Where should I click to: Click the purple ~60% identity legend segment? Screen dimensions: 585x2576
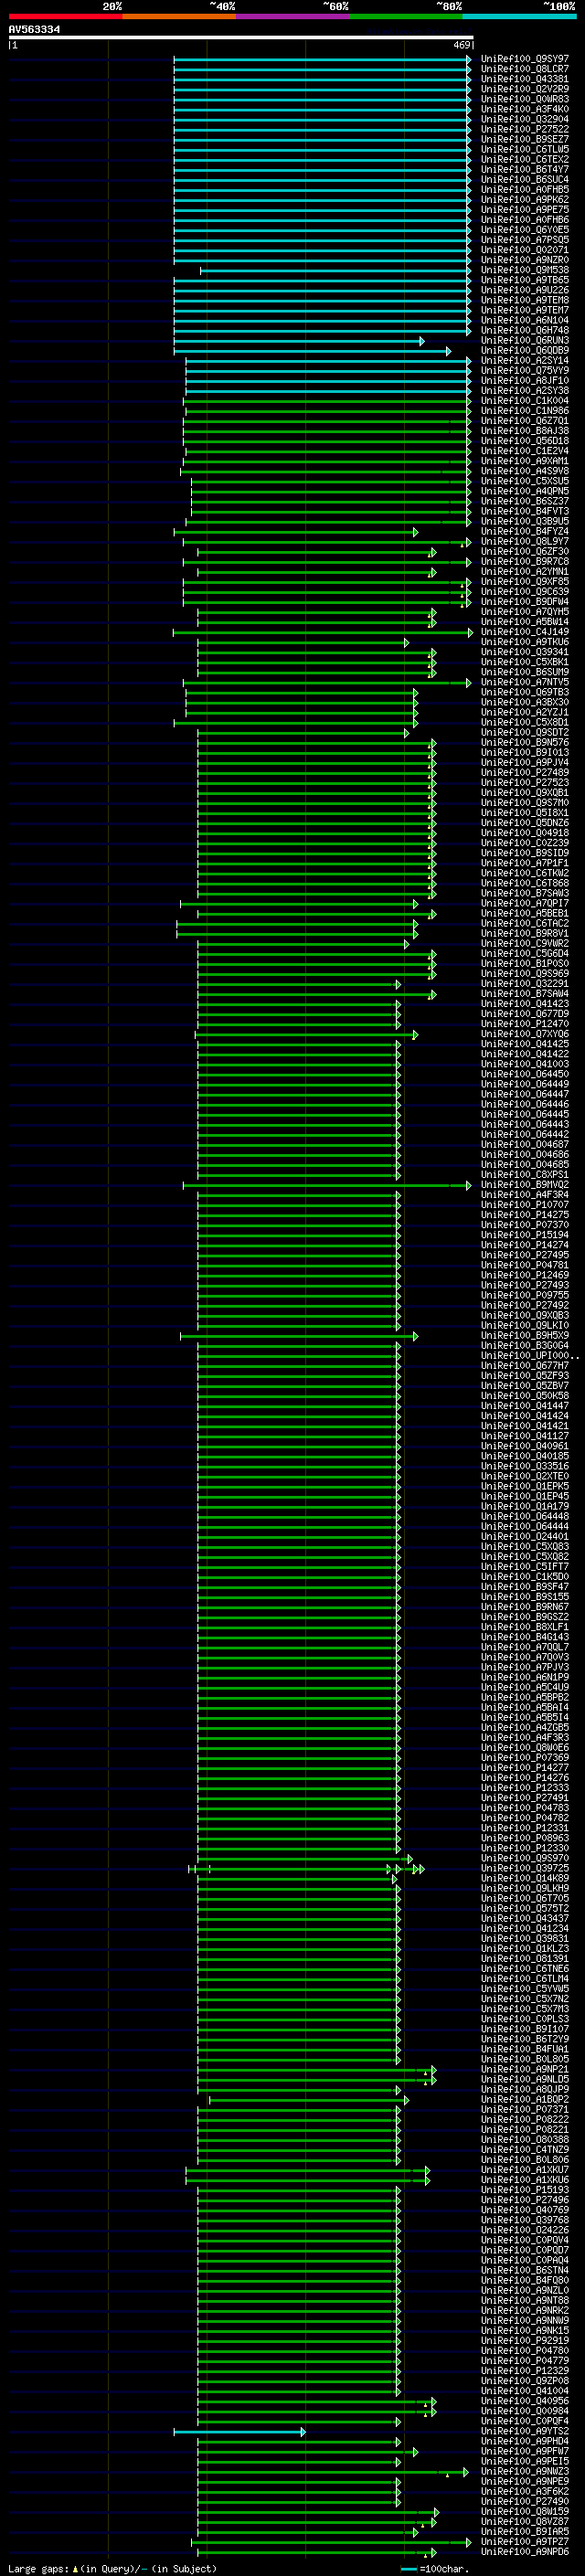point(293,16)
